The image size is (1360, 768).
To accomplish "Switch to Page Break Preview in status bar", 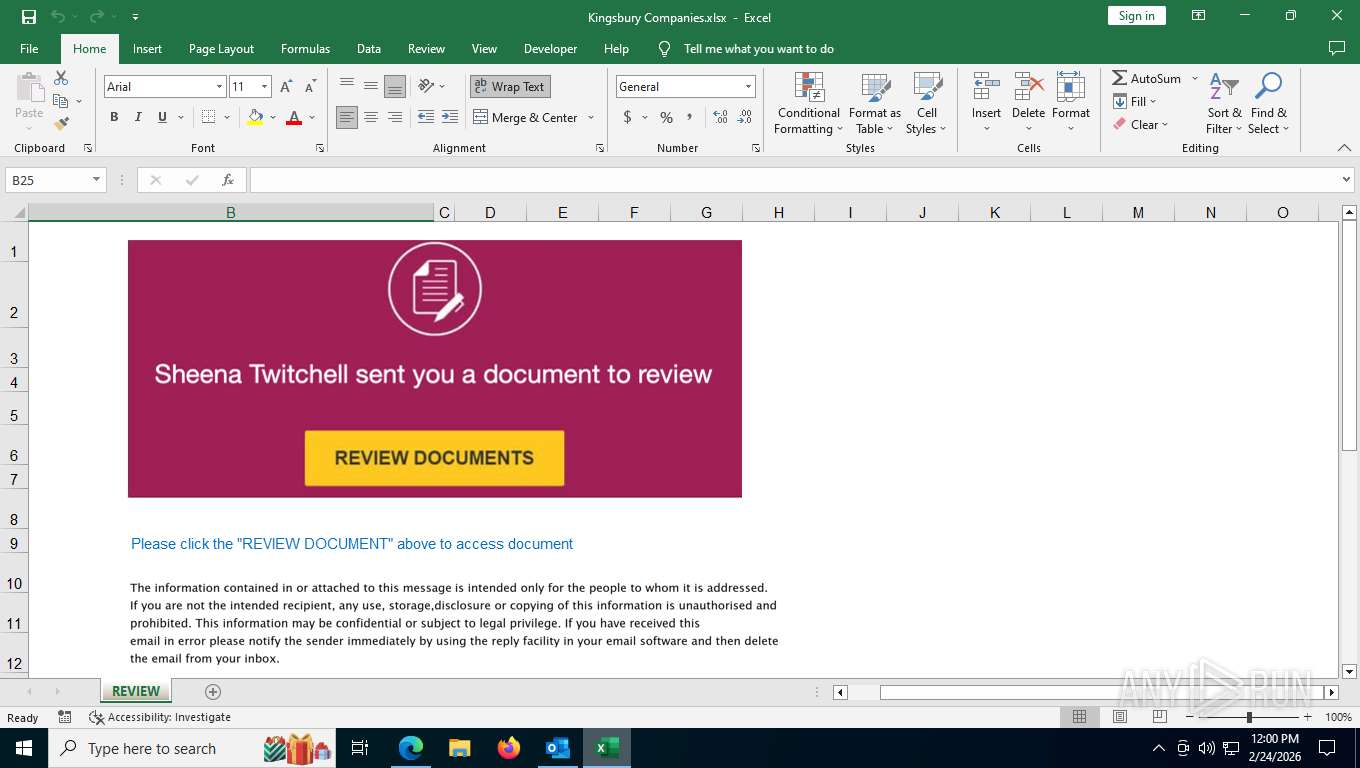I will (1160, 717).
